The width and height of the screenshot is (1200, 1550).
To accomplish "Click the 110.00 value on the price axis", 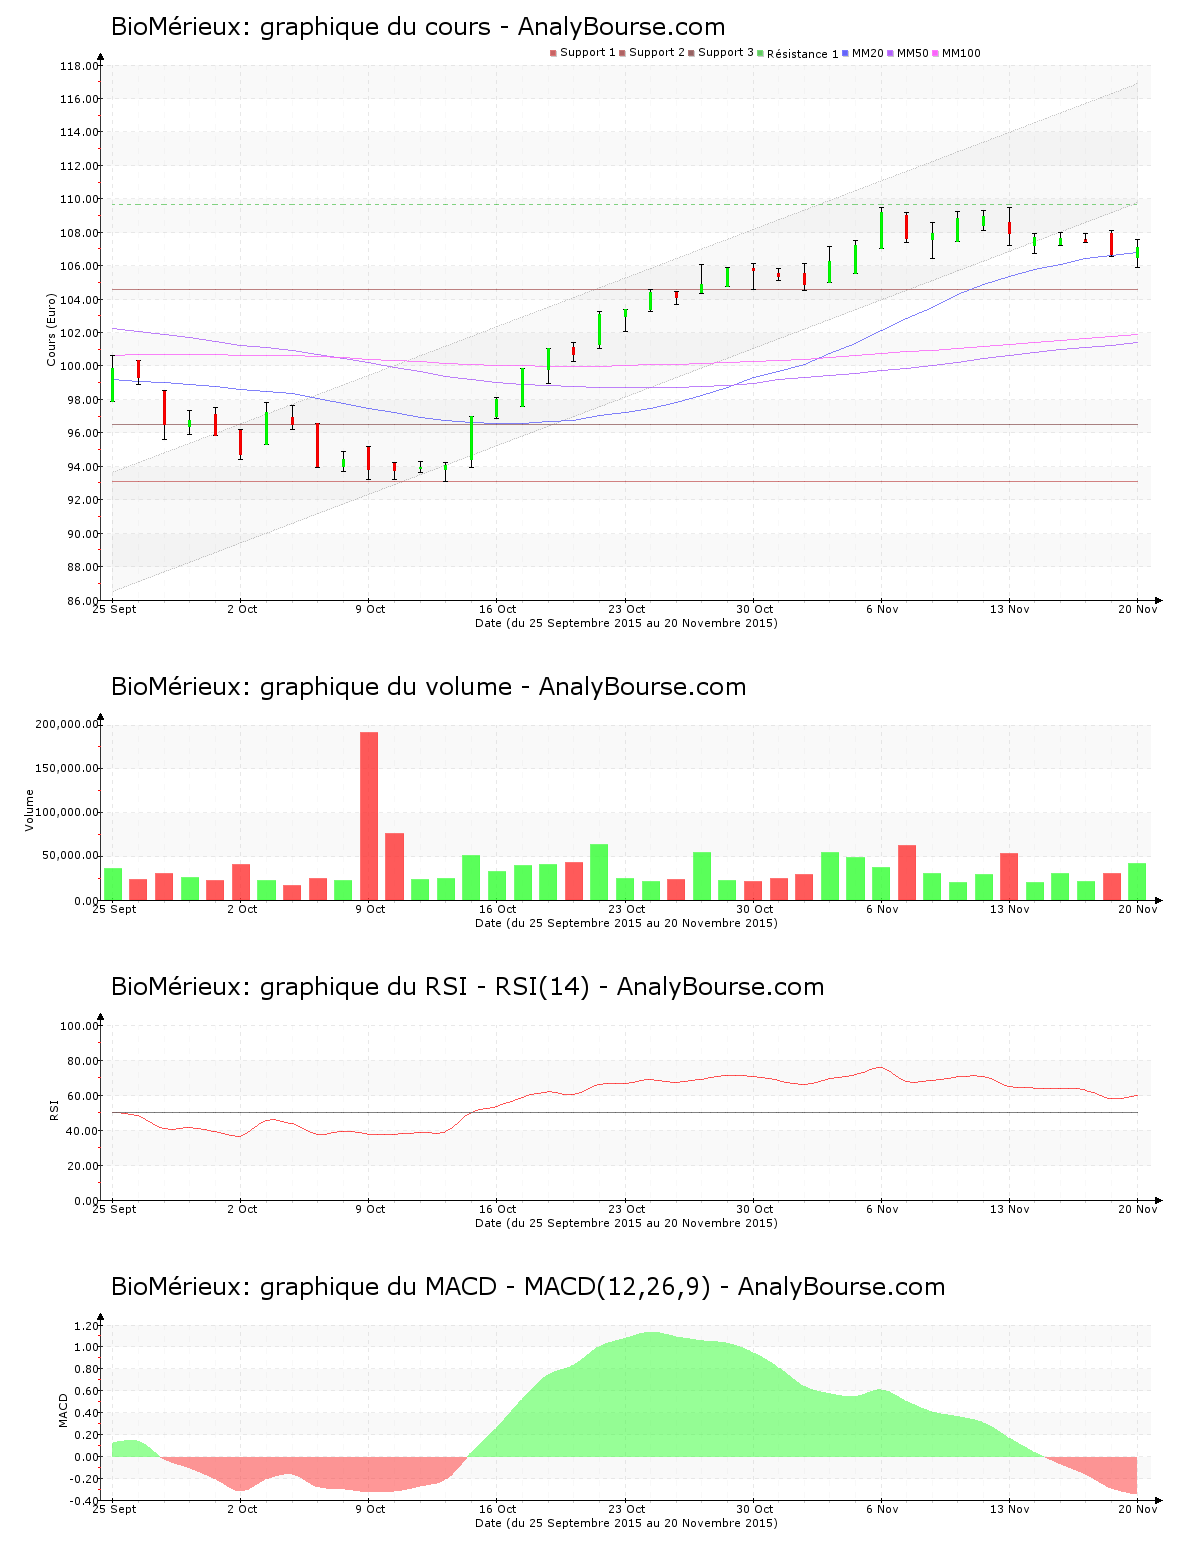I will click(x=79, y=199).
